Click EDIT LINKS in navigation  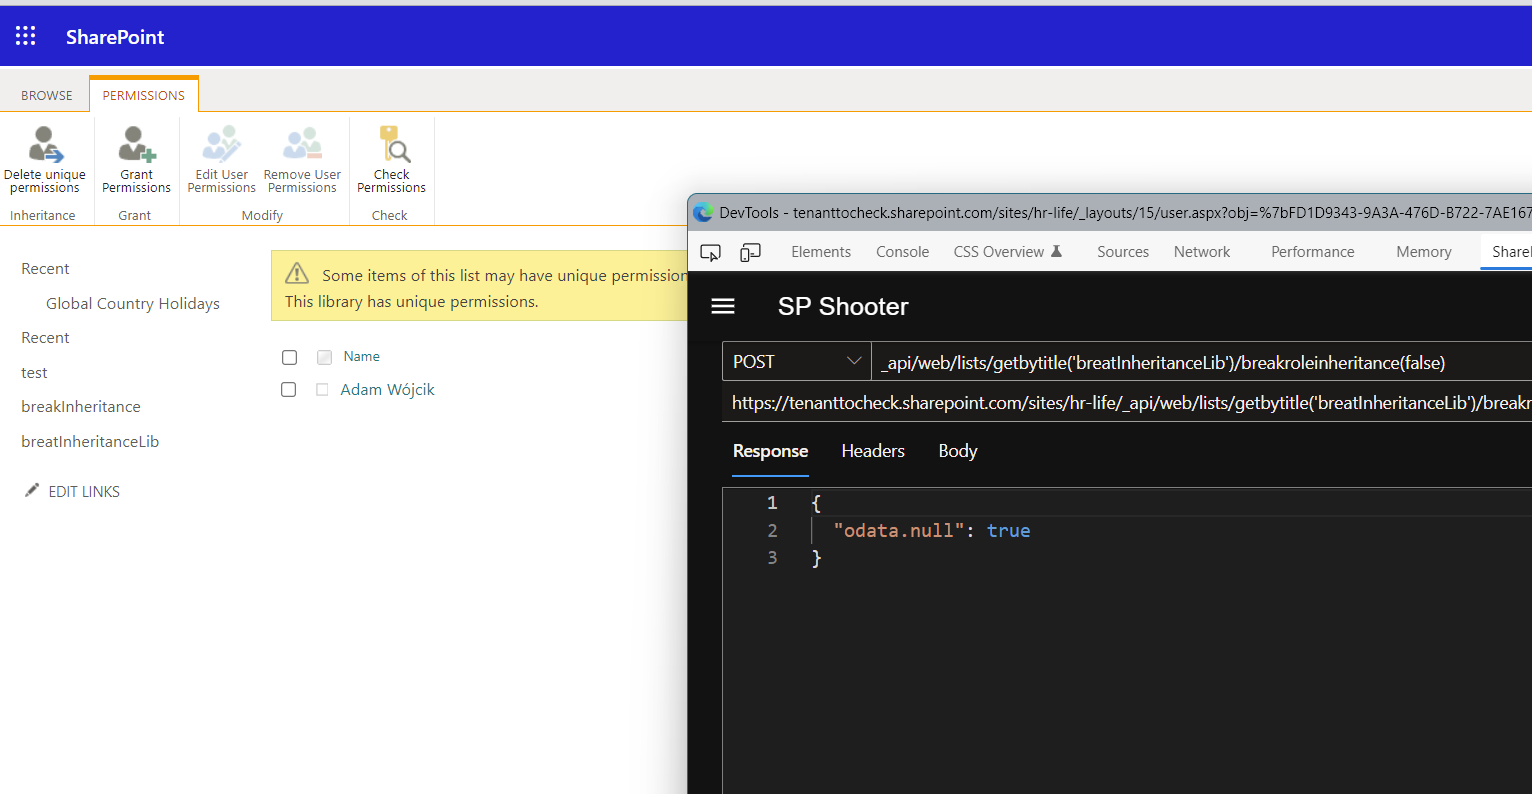[x=84, y=492]
